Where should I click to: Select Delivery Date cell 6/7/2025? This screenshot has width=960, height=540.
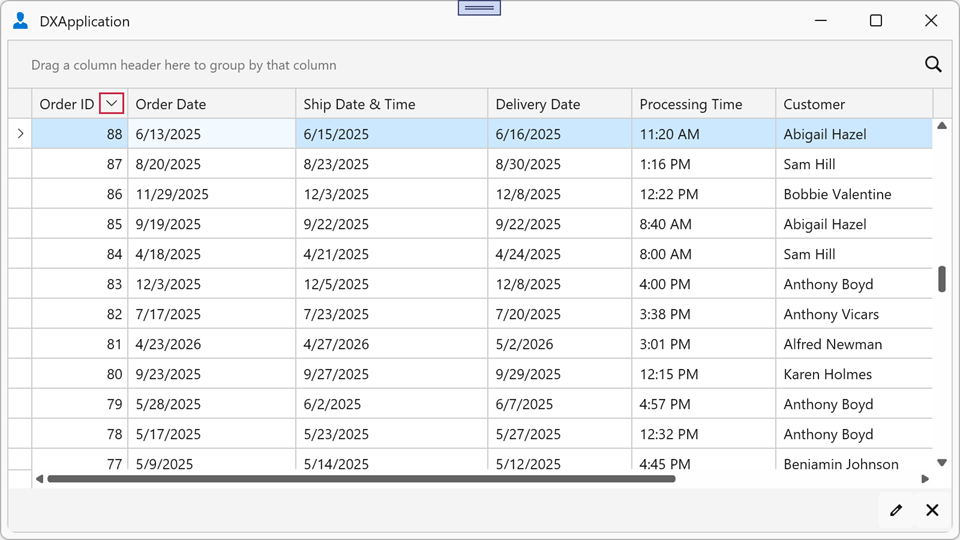point(560,404)
